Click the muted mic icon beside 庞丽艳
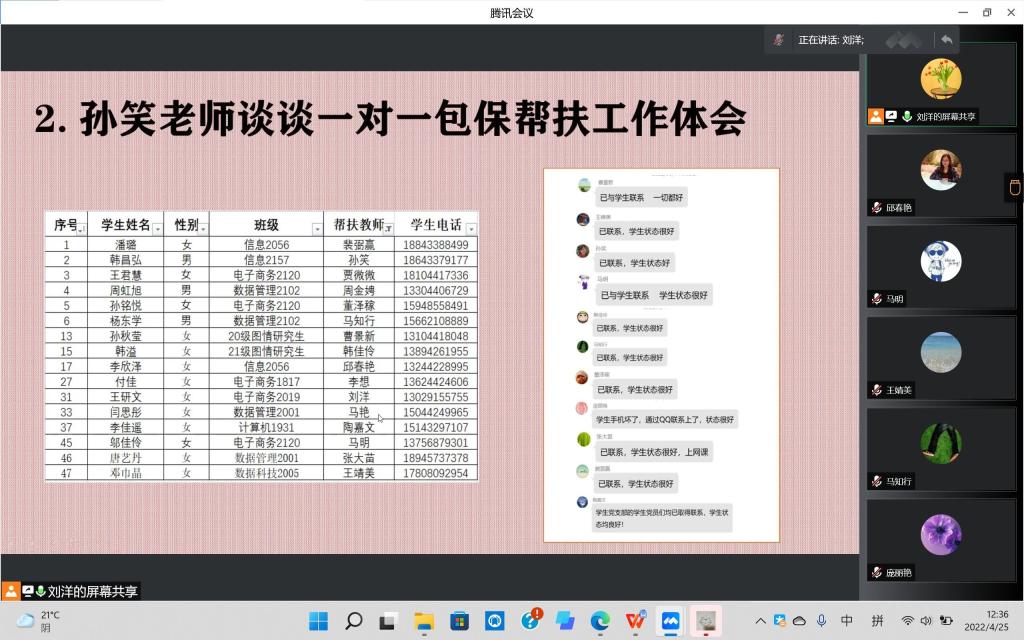 coord(876,573)
